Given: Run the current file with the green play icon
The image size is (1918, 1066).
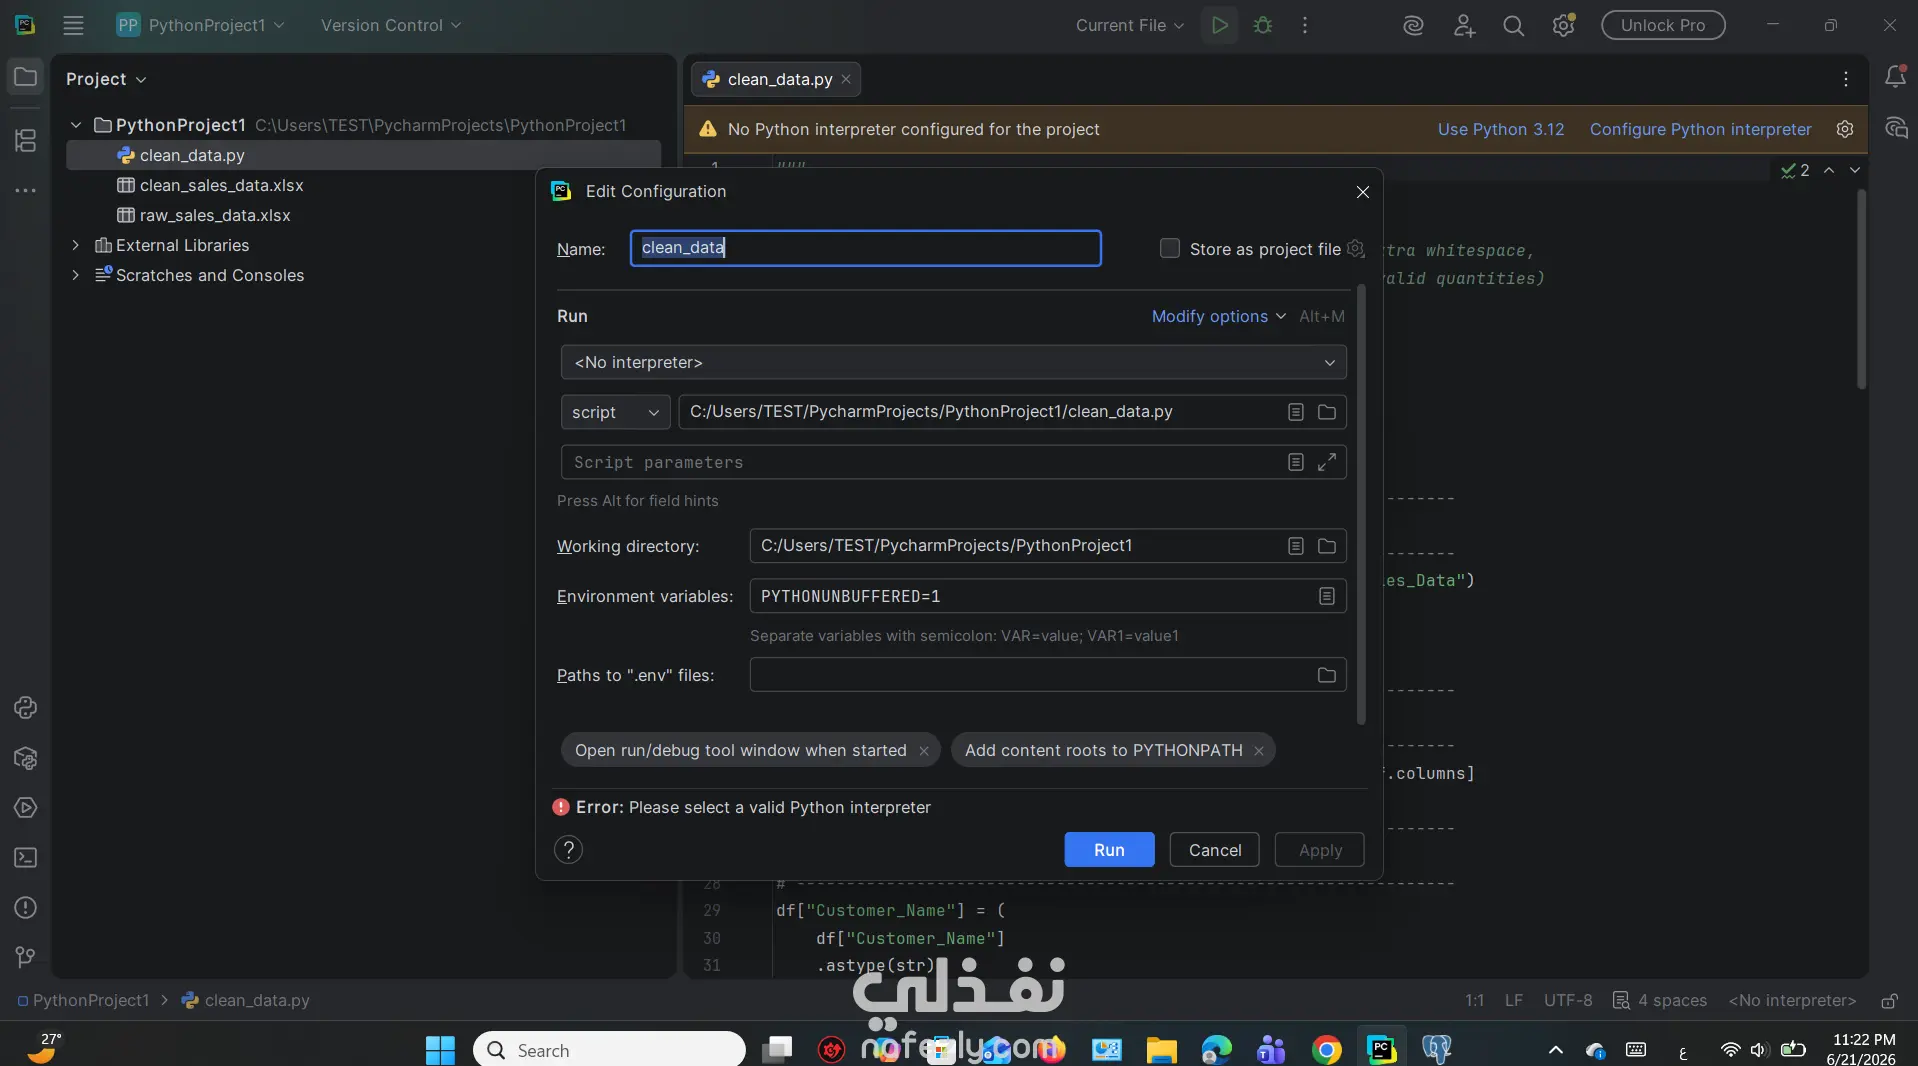Looking at the screenshot, I should pos(1219,25).
